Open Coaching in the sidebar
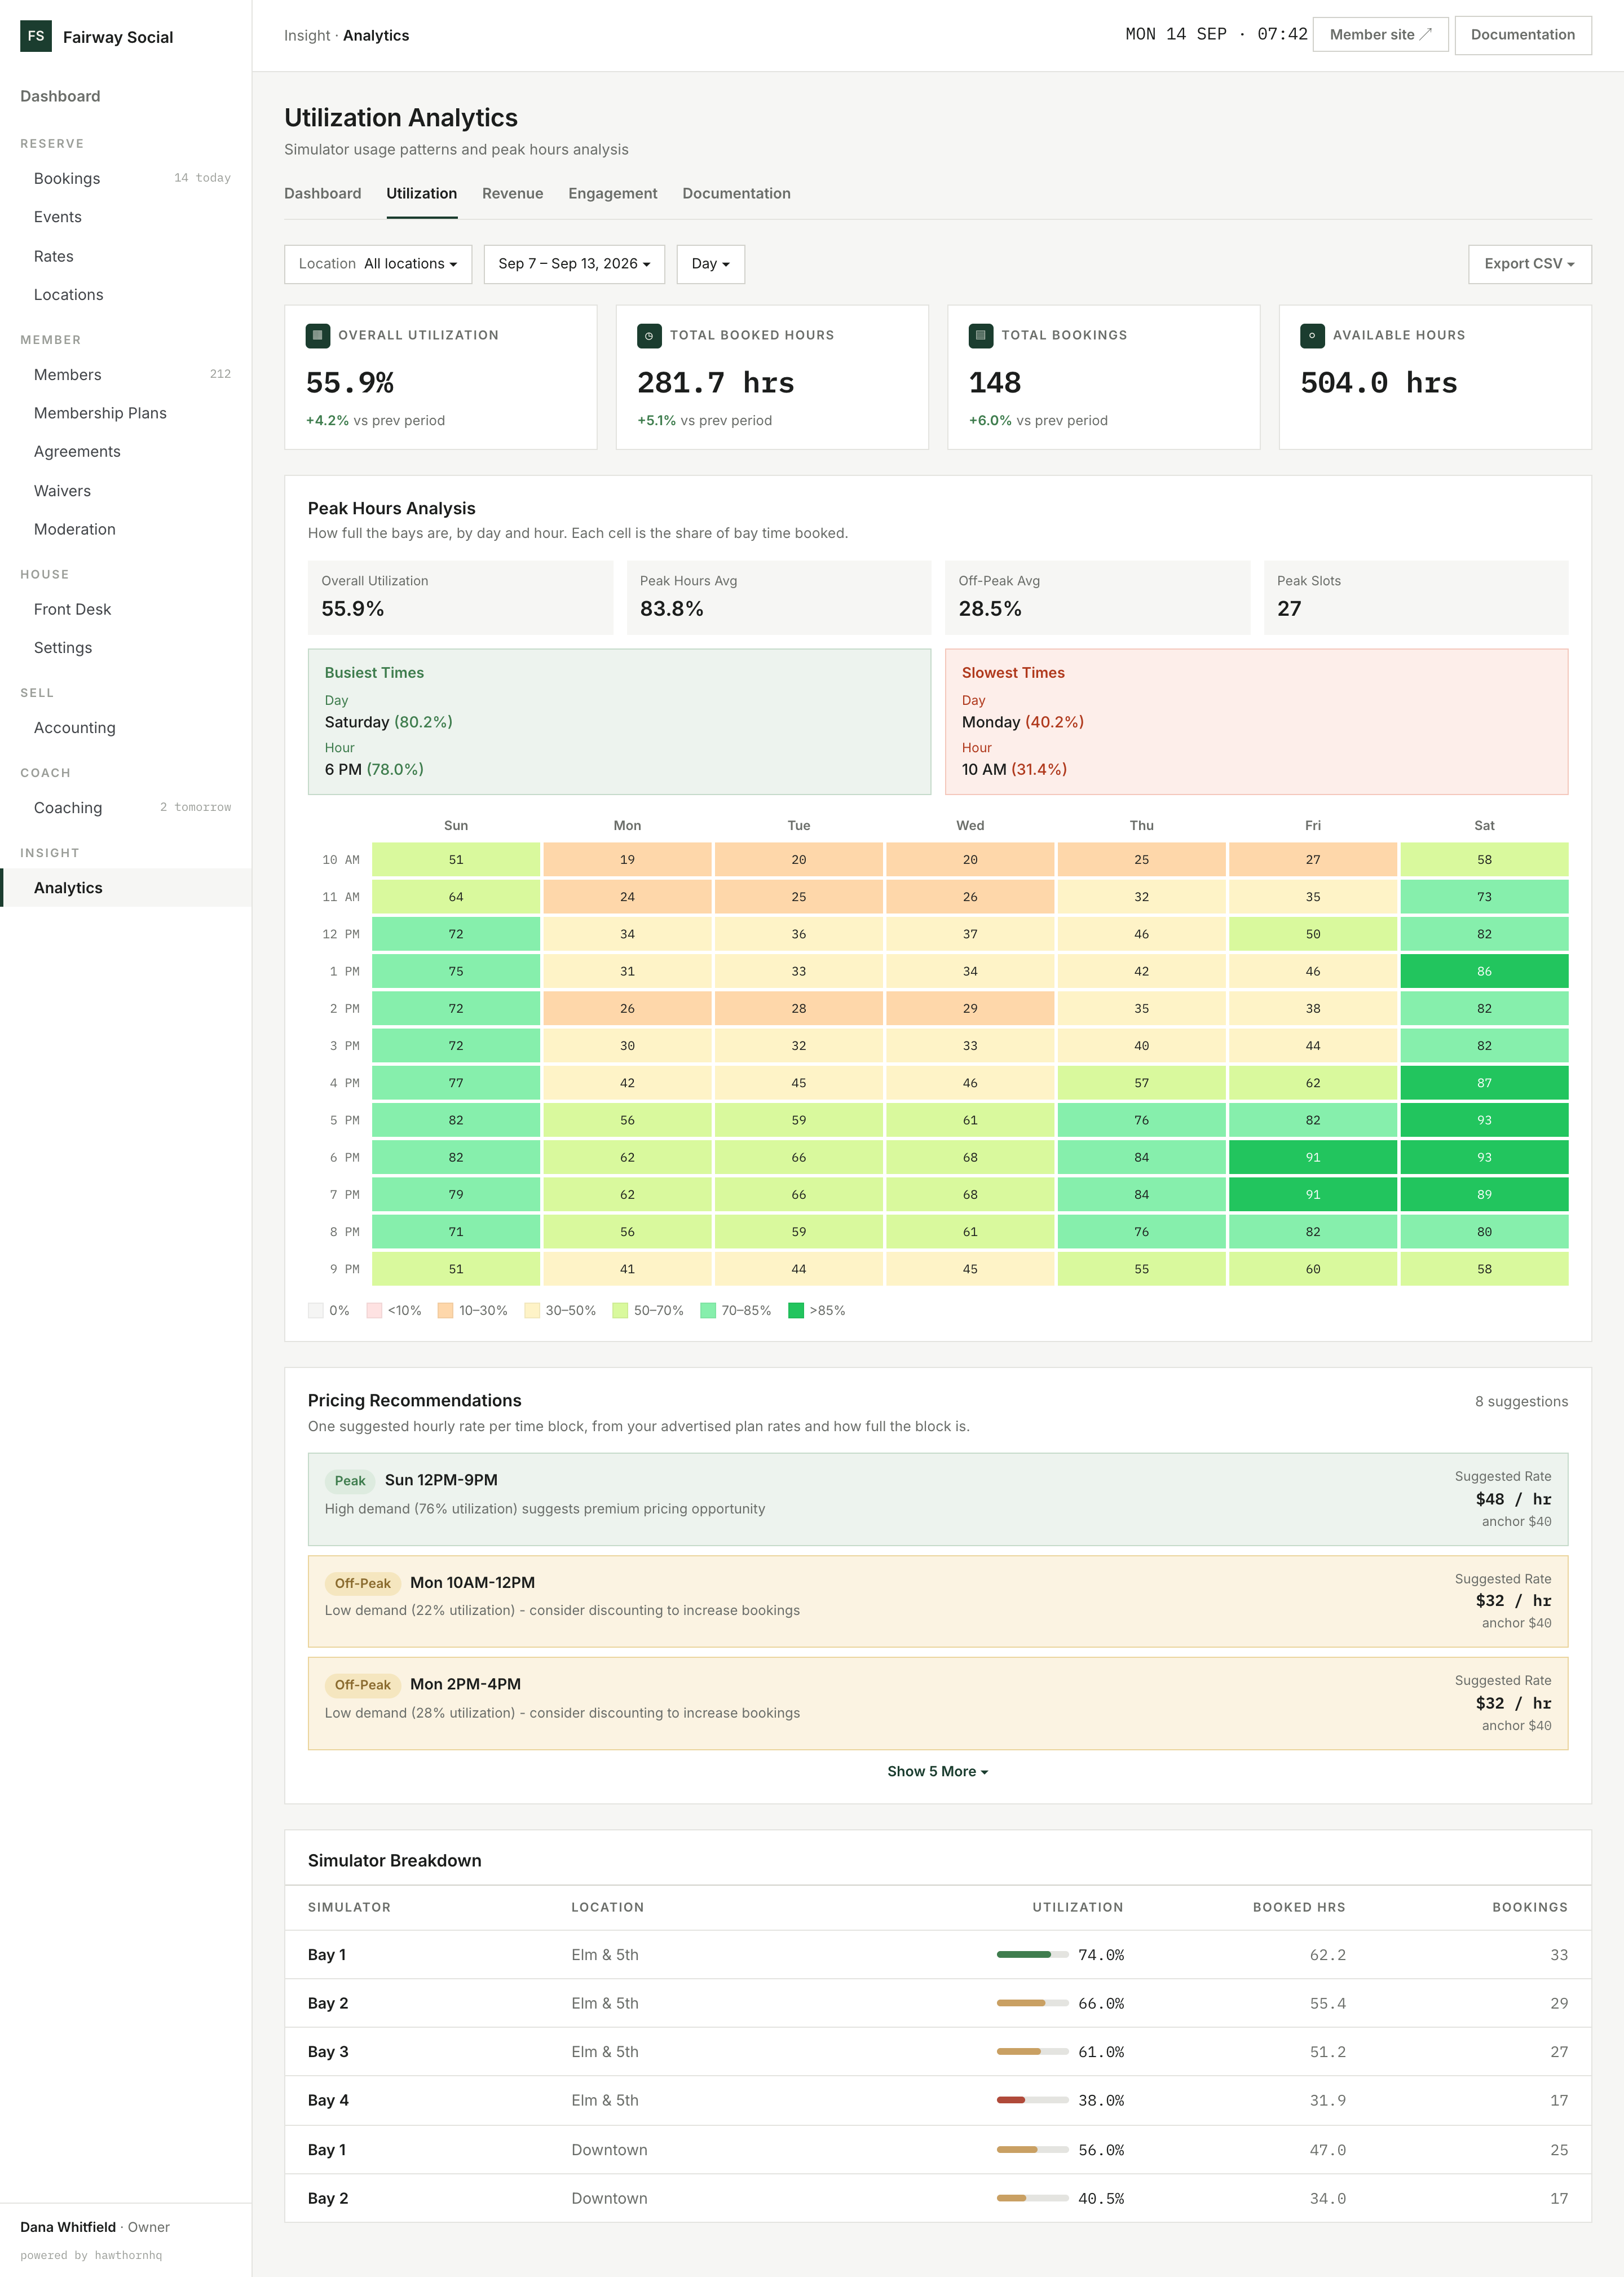The image size is (1624, 2277). coord(126,808)
